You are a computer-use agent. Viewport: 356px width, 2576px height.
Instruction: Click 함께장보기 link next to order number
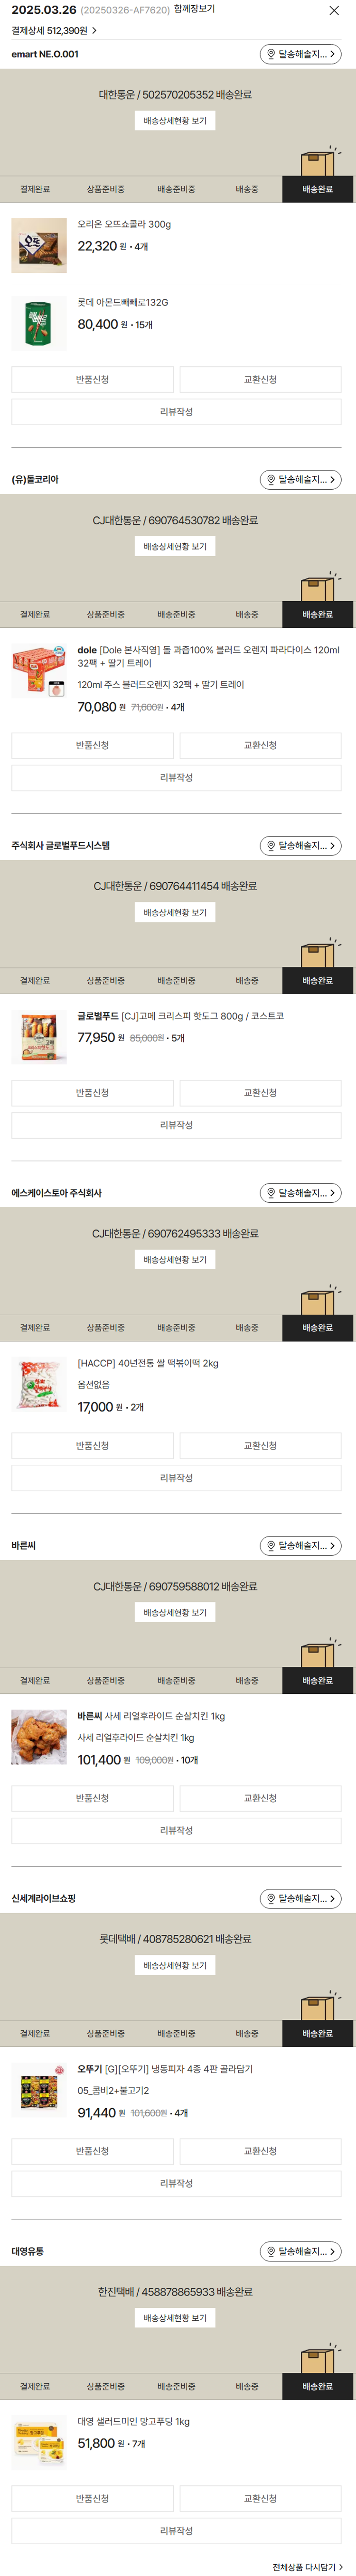coord(194,9)
